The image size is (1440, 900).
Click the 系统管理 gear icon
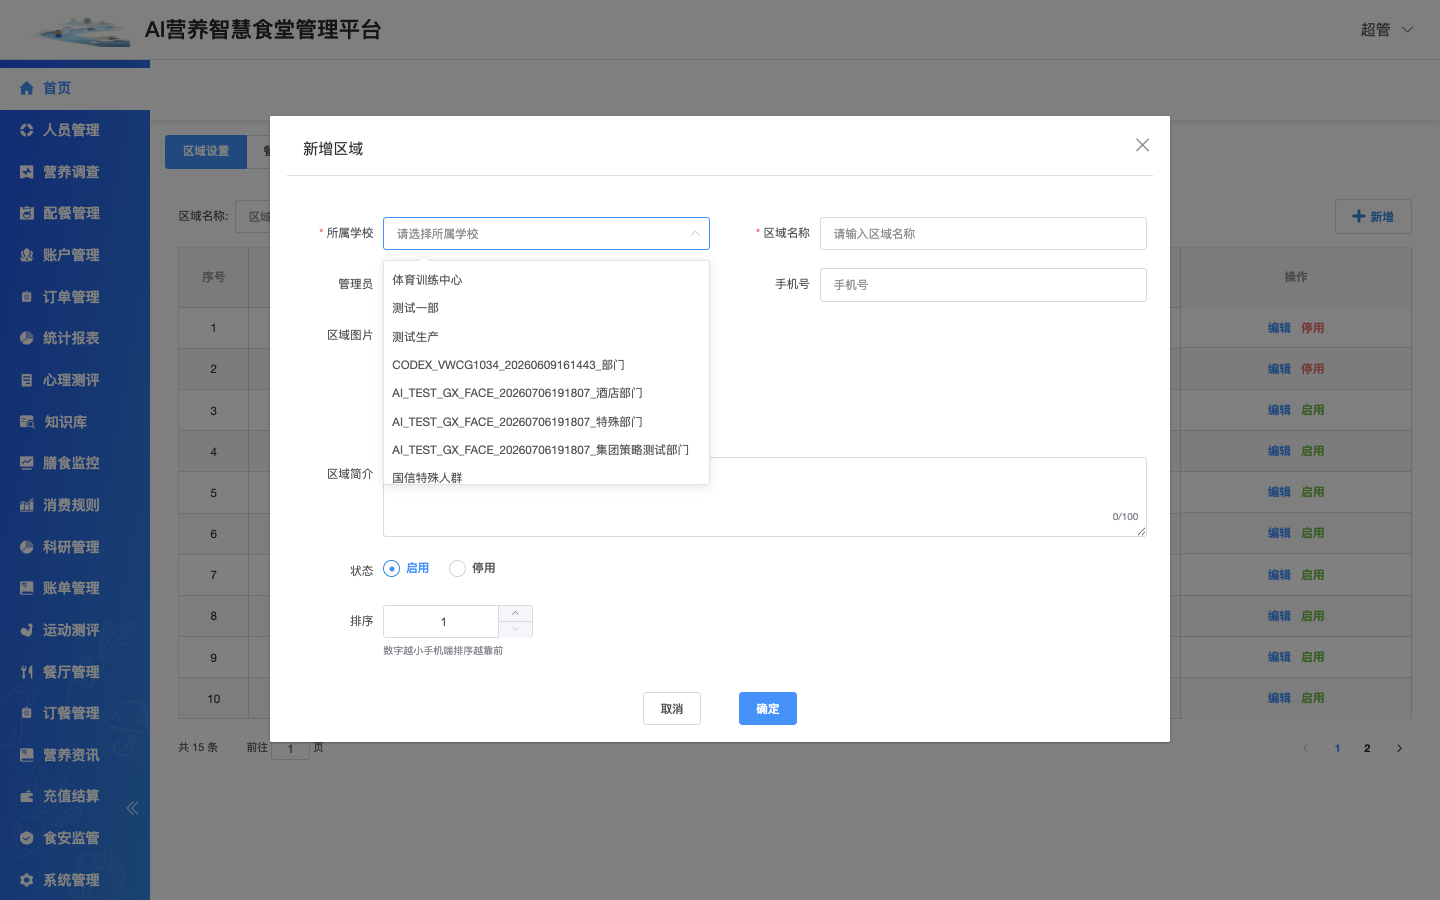tap(27, 880)
